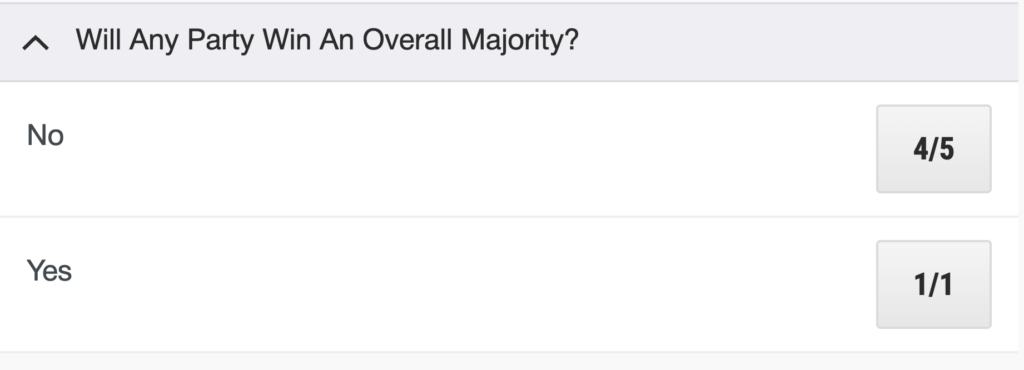Click the "No" outcome label
This screenshot has width=1024, height=370.
[45, 136]
